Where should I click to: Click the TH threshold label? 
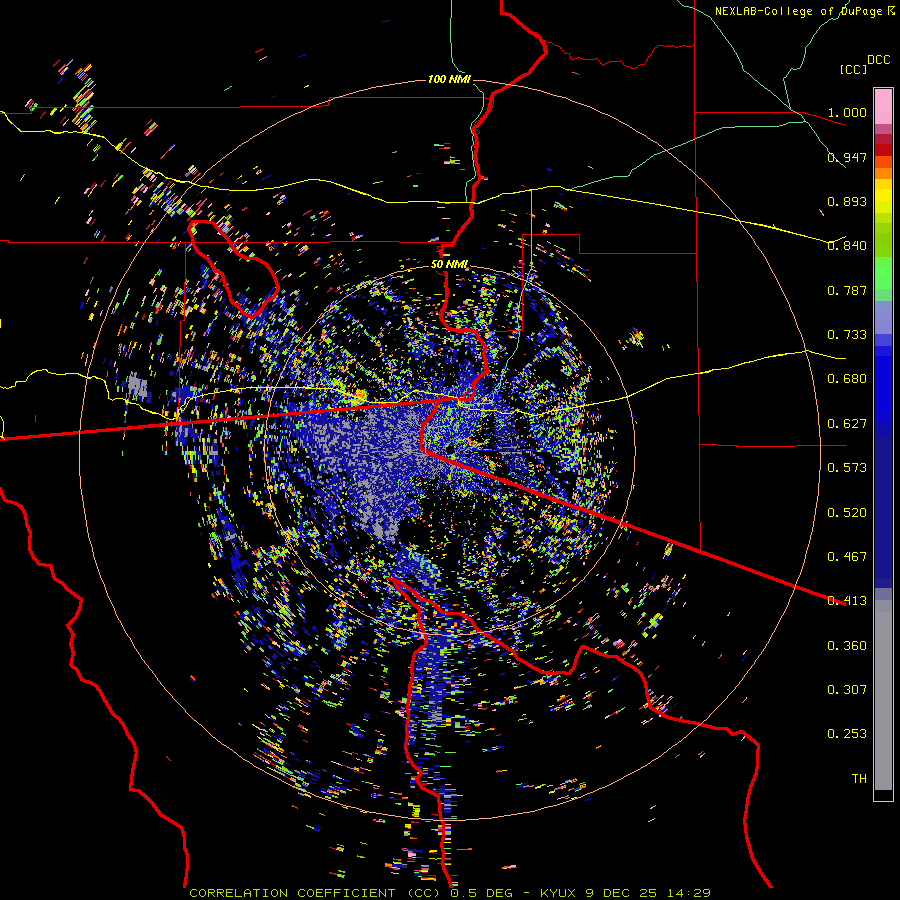click(859, 779)
